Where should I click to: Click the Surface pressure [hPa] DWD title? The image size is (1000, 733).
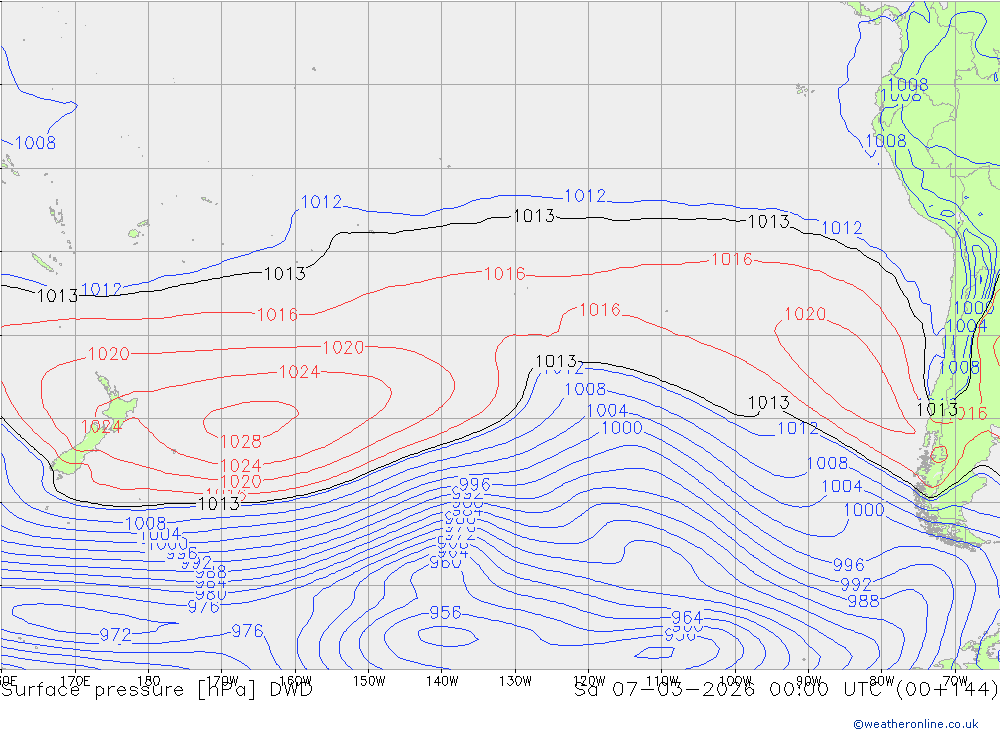[x=157, y=690]
